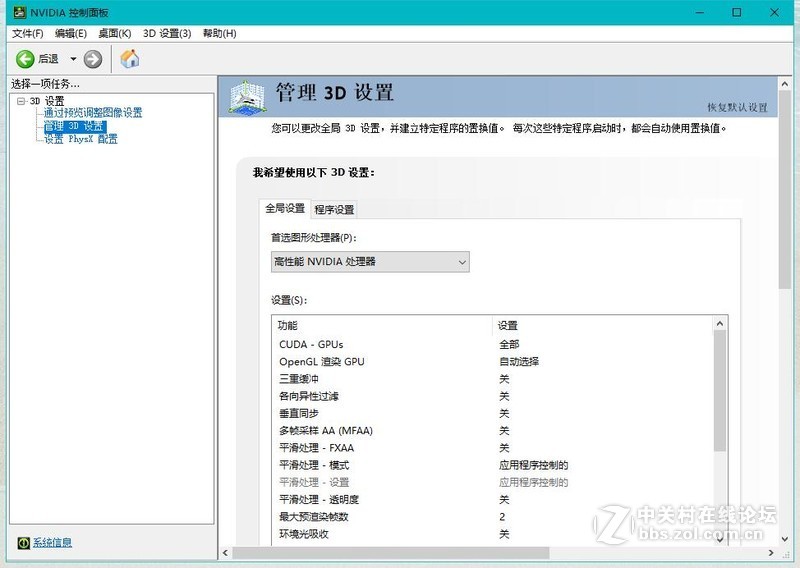Open the 桌面(K) menu
This screenshot has width=800, height=568.
tap(115, 33)
